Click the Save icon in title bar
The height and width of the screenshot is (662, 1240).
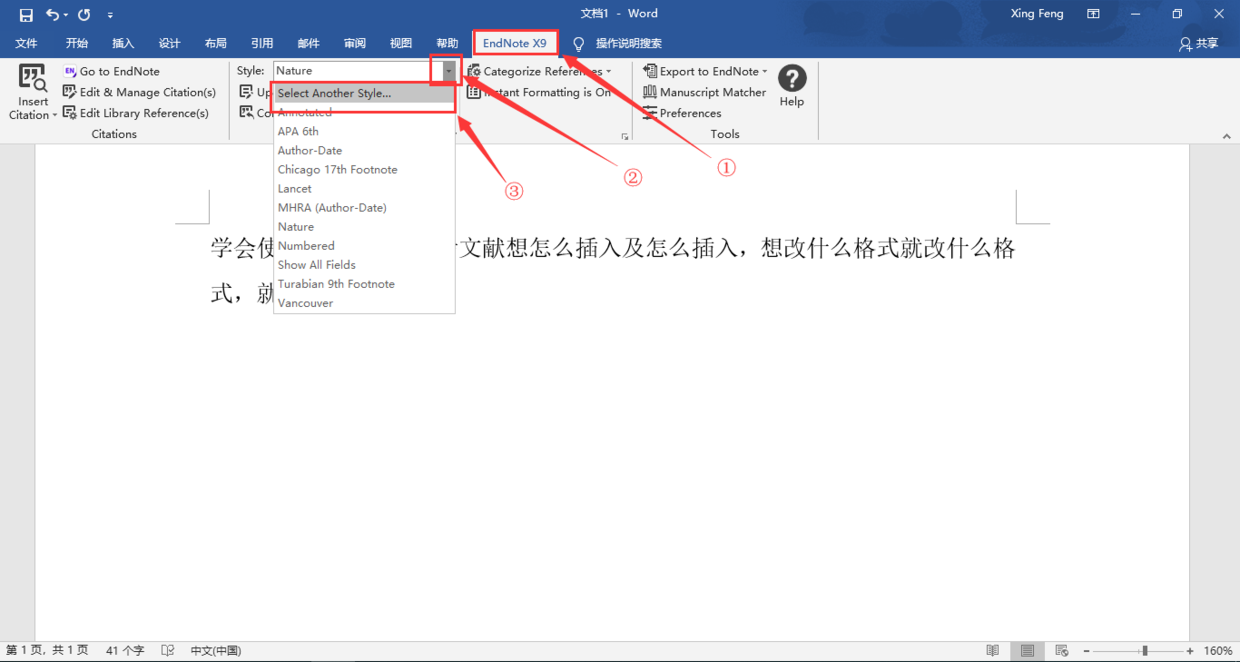[26, 15]
